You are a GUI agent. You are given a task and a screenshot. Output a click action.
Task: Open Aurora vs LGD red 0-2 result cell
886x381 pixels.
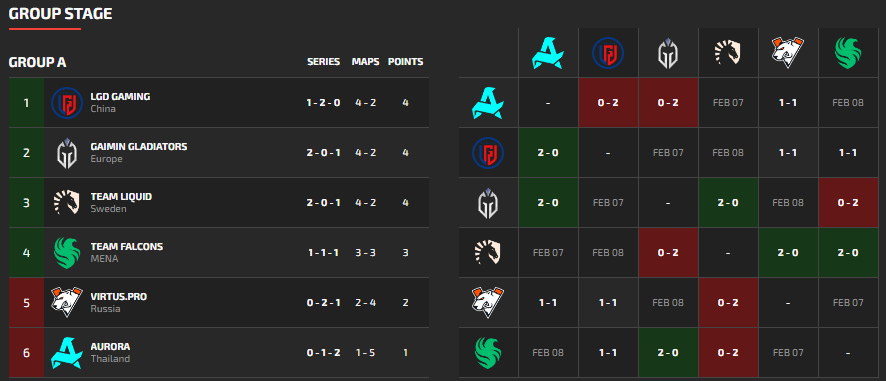click(x=608, y=103)
